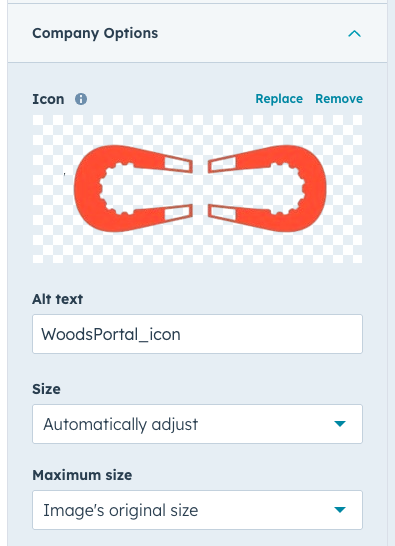
Task: Click the Size dropdown caret arrow
Action: pyautogui.click(x=340, y=424)
